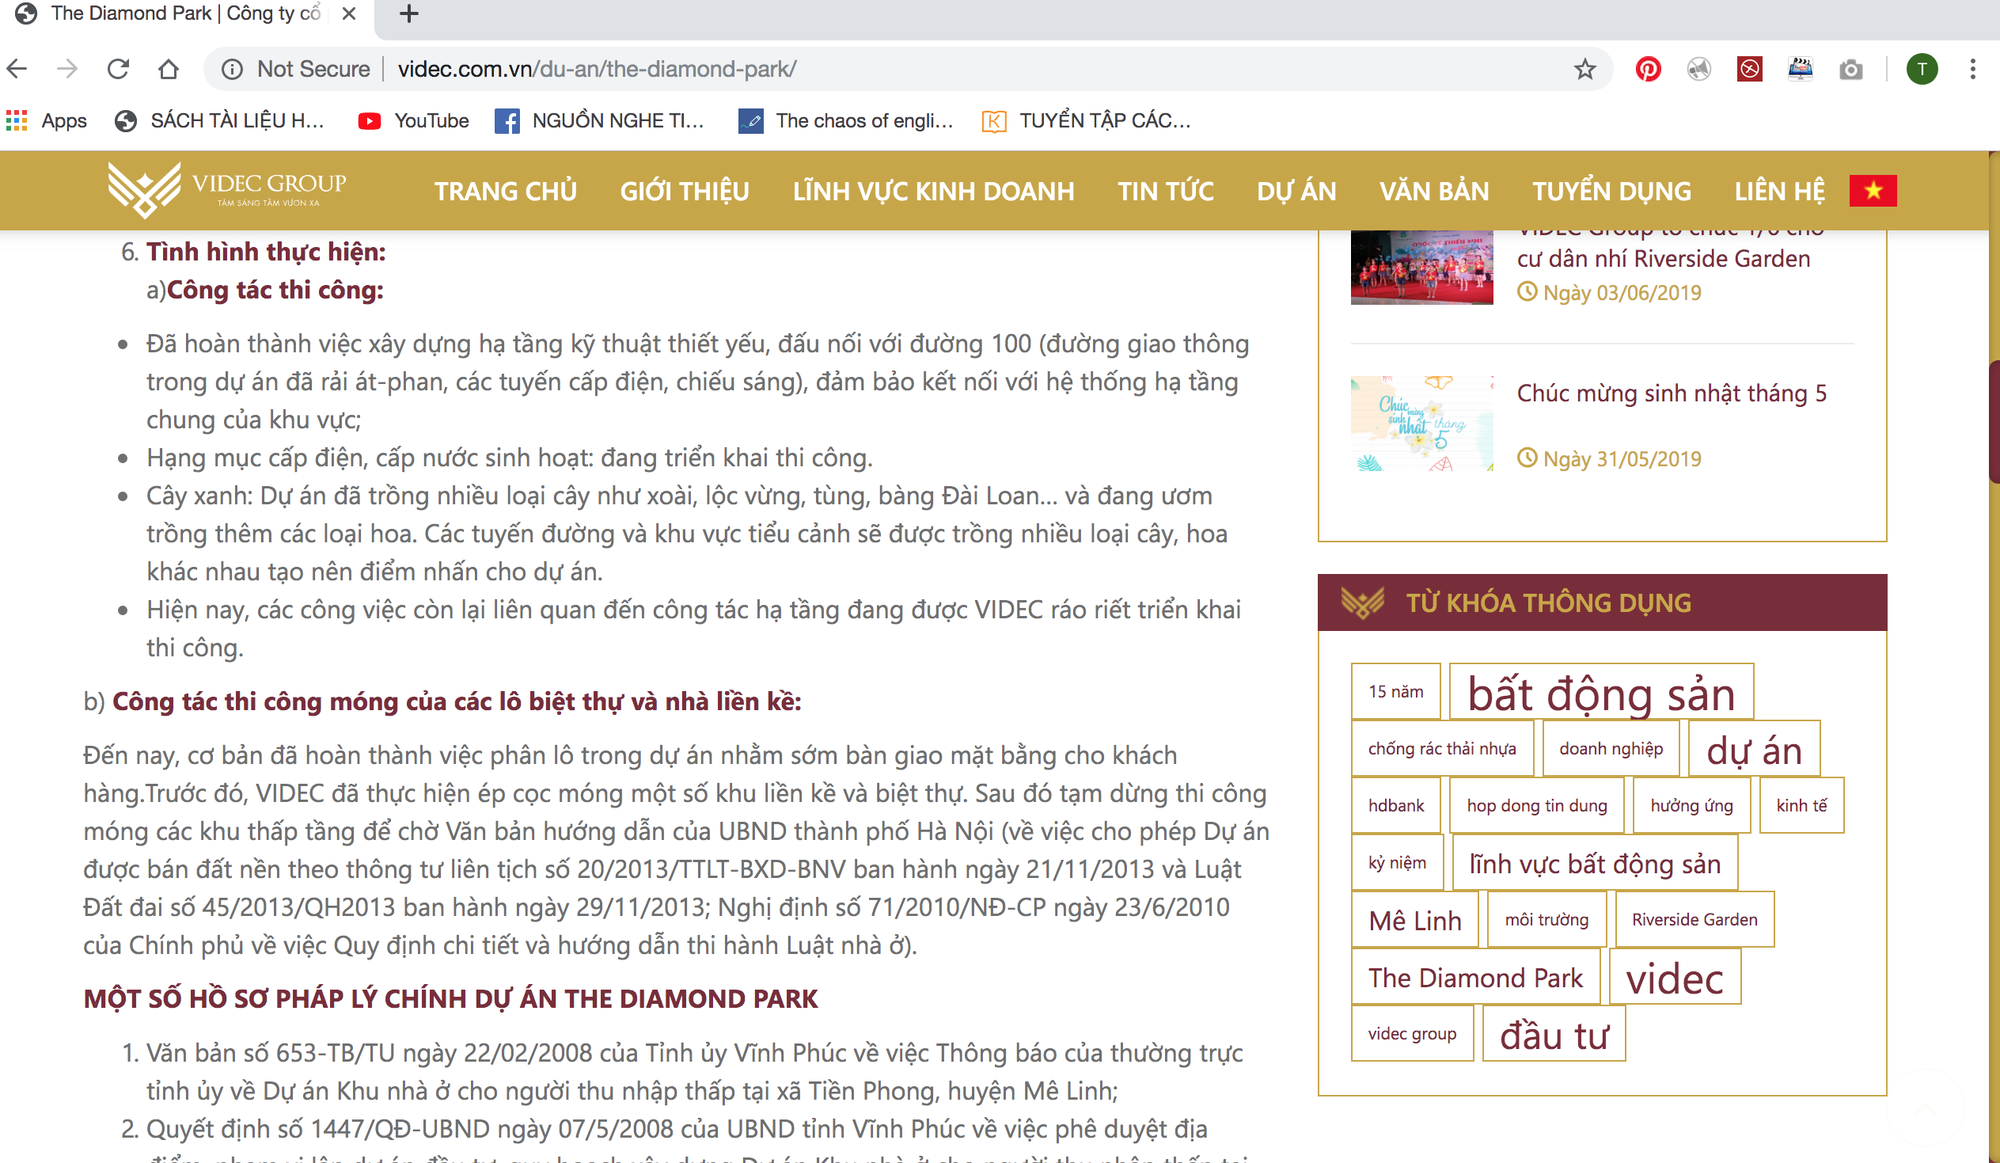Click the birthday article thumbnail image

[1422, 424]
